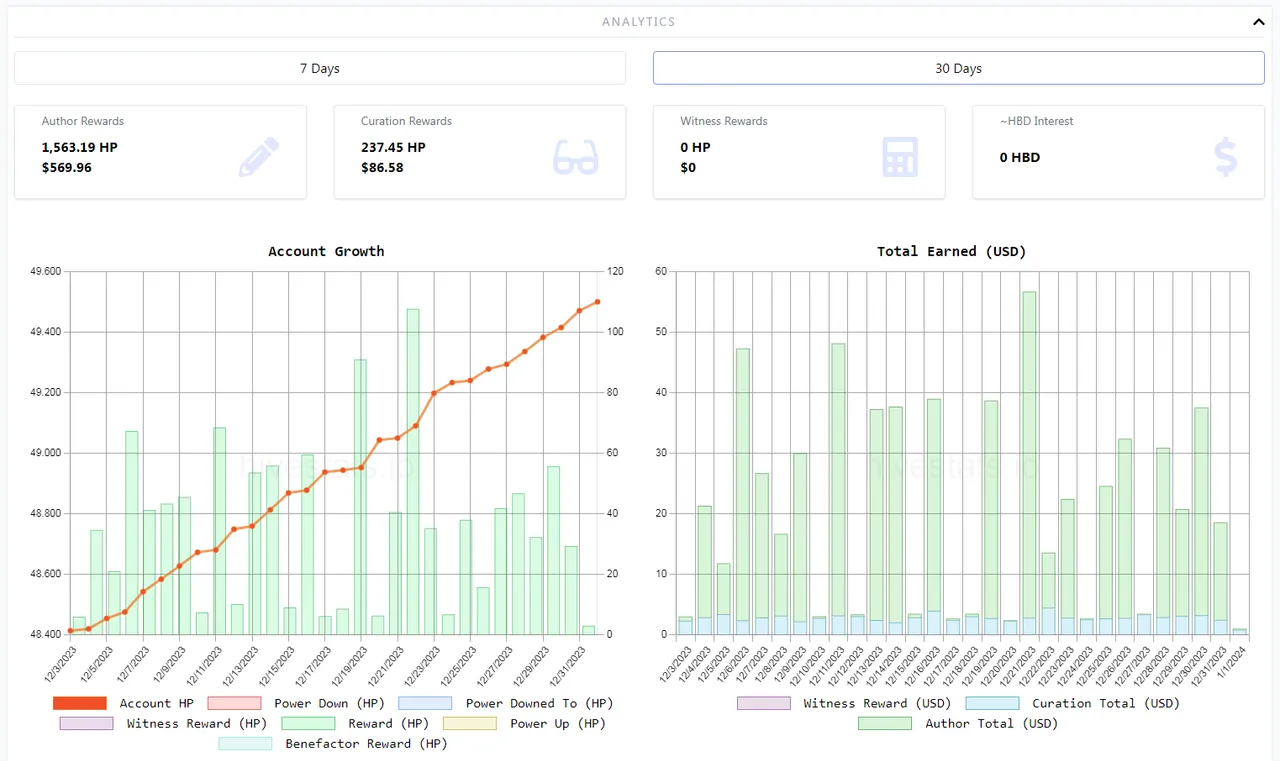Toggle the Witness Reward (USD) legend swatch

tap(764, 703)
